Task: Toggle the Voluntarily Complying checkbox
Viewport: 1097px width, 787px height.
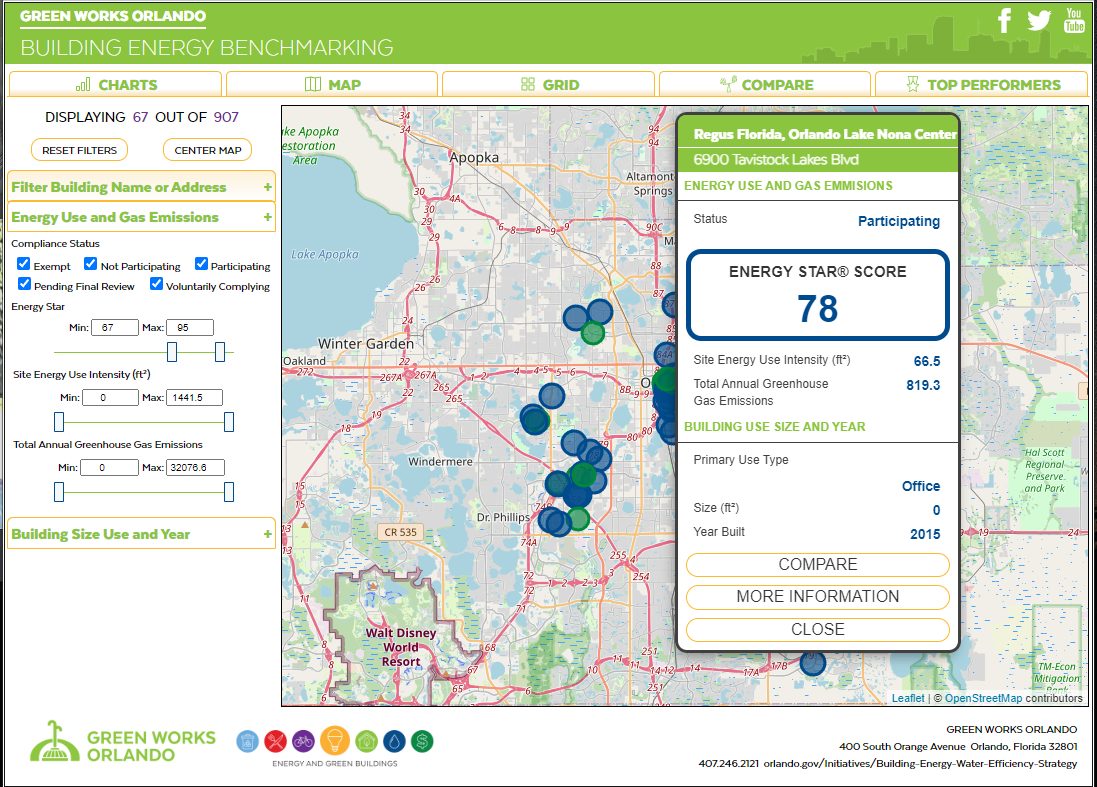Action: pyautogui.click(x=157, y=284)
